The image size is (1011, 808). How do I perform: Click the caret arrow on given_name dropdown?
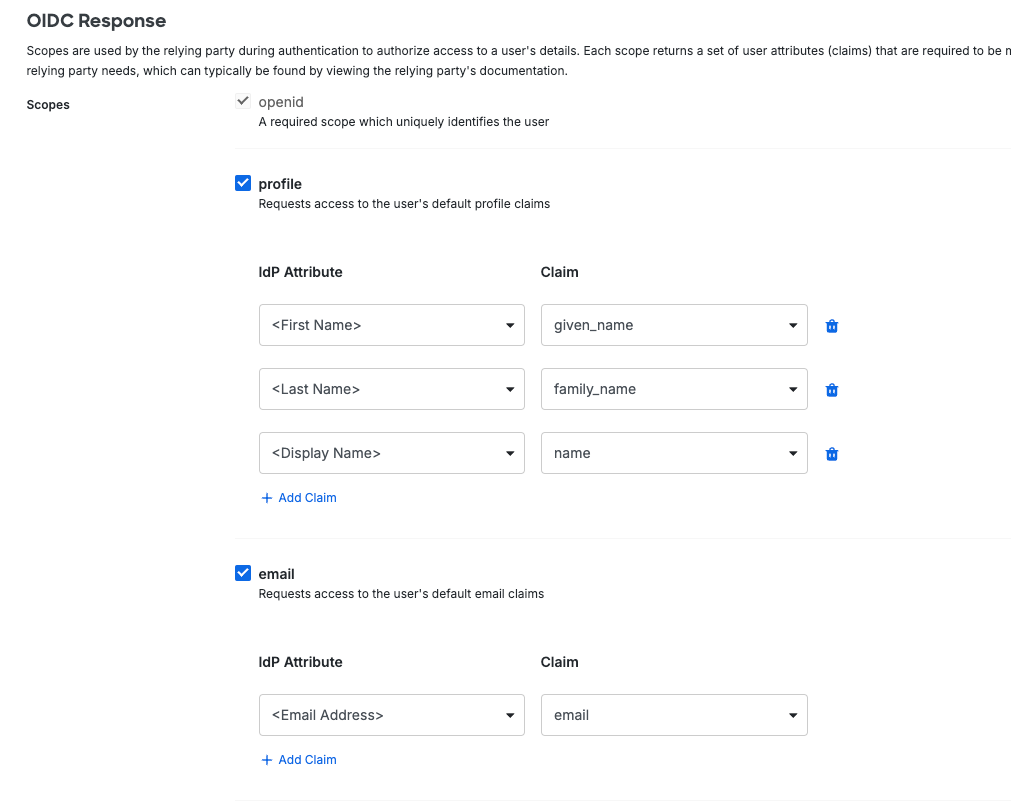tap(793, 326)
